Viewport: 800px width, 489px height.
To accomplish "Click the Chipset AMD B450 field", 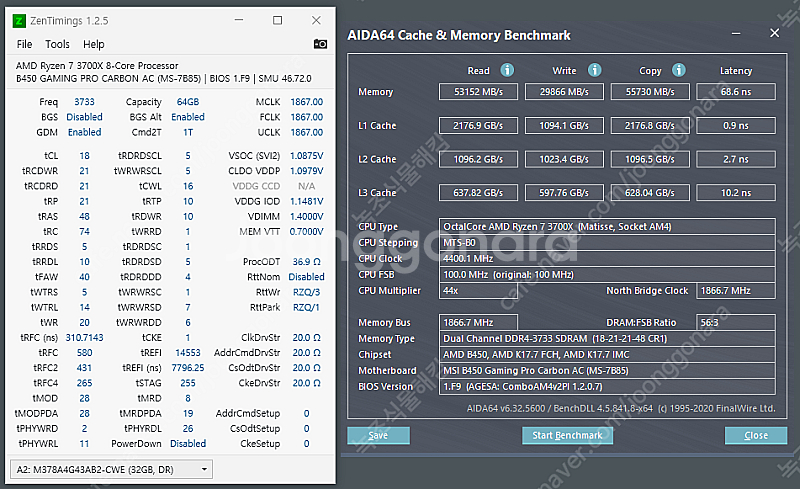I will tap(607, 354).
